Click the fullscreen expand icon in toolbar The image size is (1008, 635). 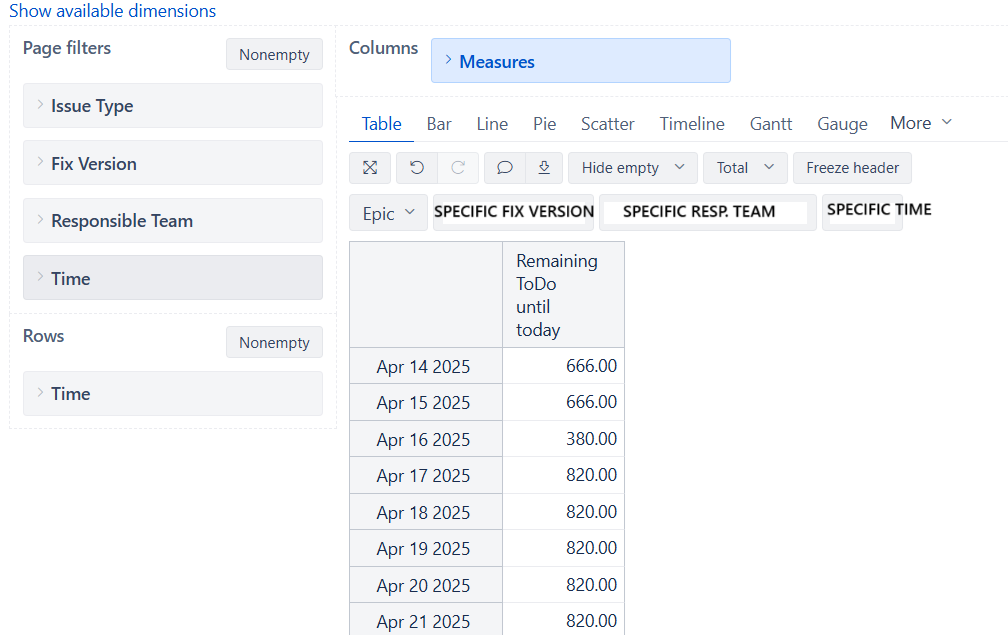(x=370, y=168)
